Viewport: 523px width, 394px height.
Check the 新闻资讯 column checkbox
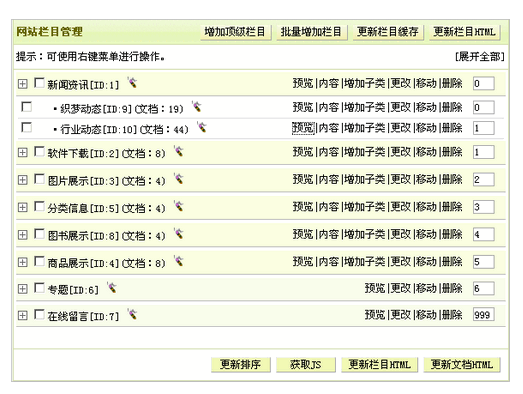pos(39,83)
